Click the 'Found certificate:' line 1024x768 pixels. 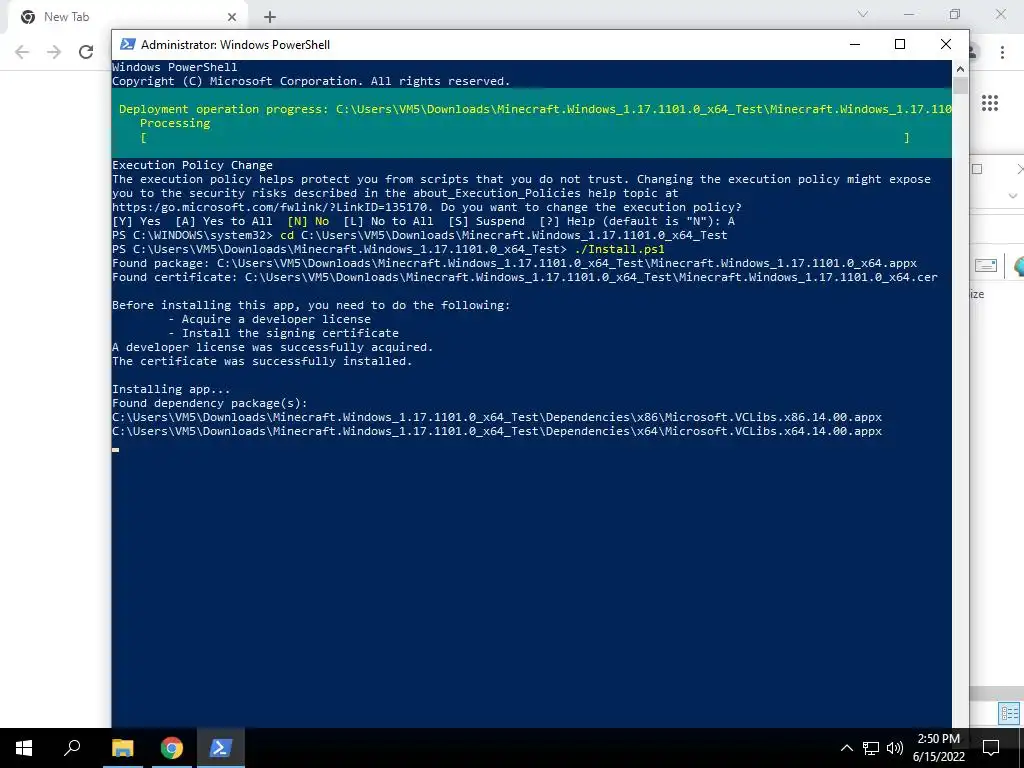(524, 277)
